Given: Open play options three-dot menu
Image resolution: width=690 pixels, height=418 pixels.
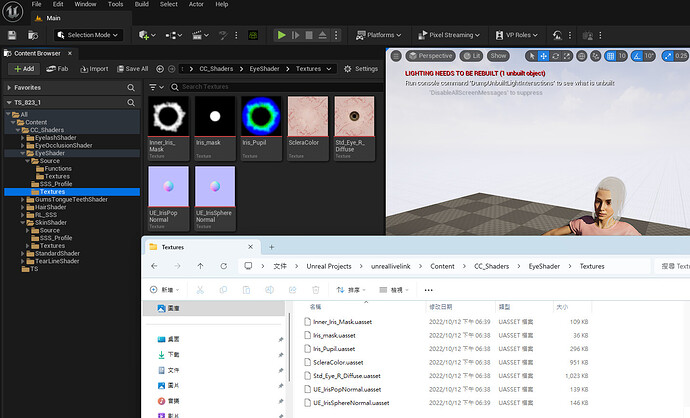Looking at the screenshot, I should [336, 35].
